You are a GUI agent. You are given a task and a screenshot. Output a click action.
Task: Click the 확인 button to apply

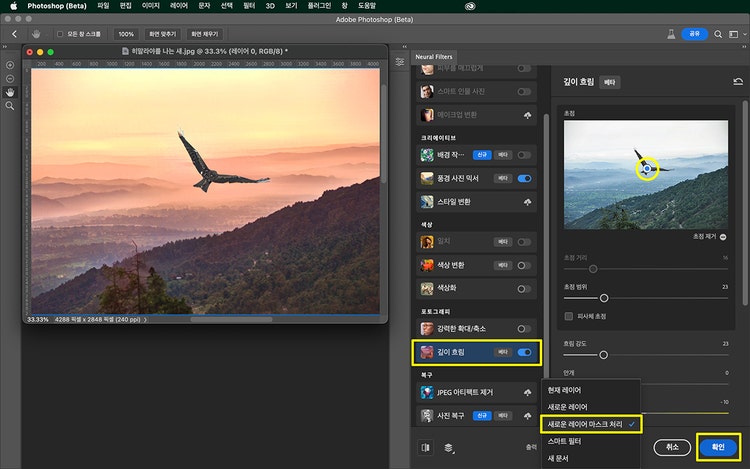(x=718, y=446)
